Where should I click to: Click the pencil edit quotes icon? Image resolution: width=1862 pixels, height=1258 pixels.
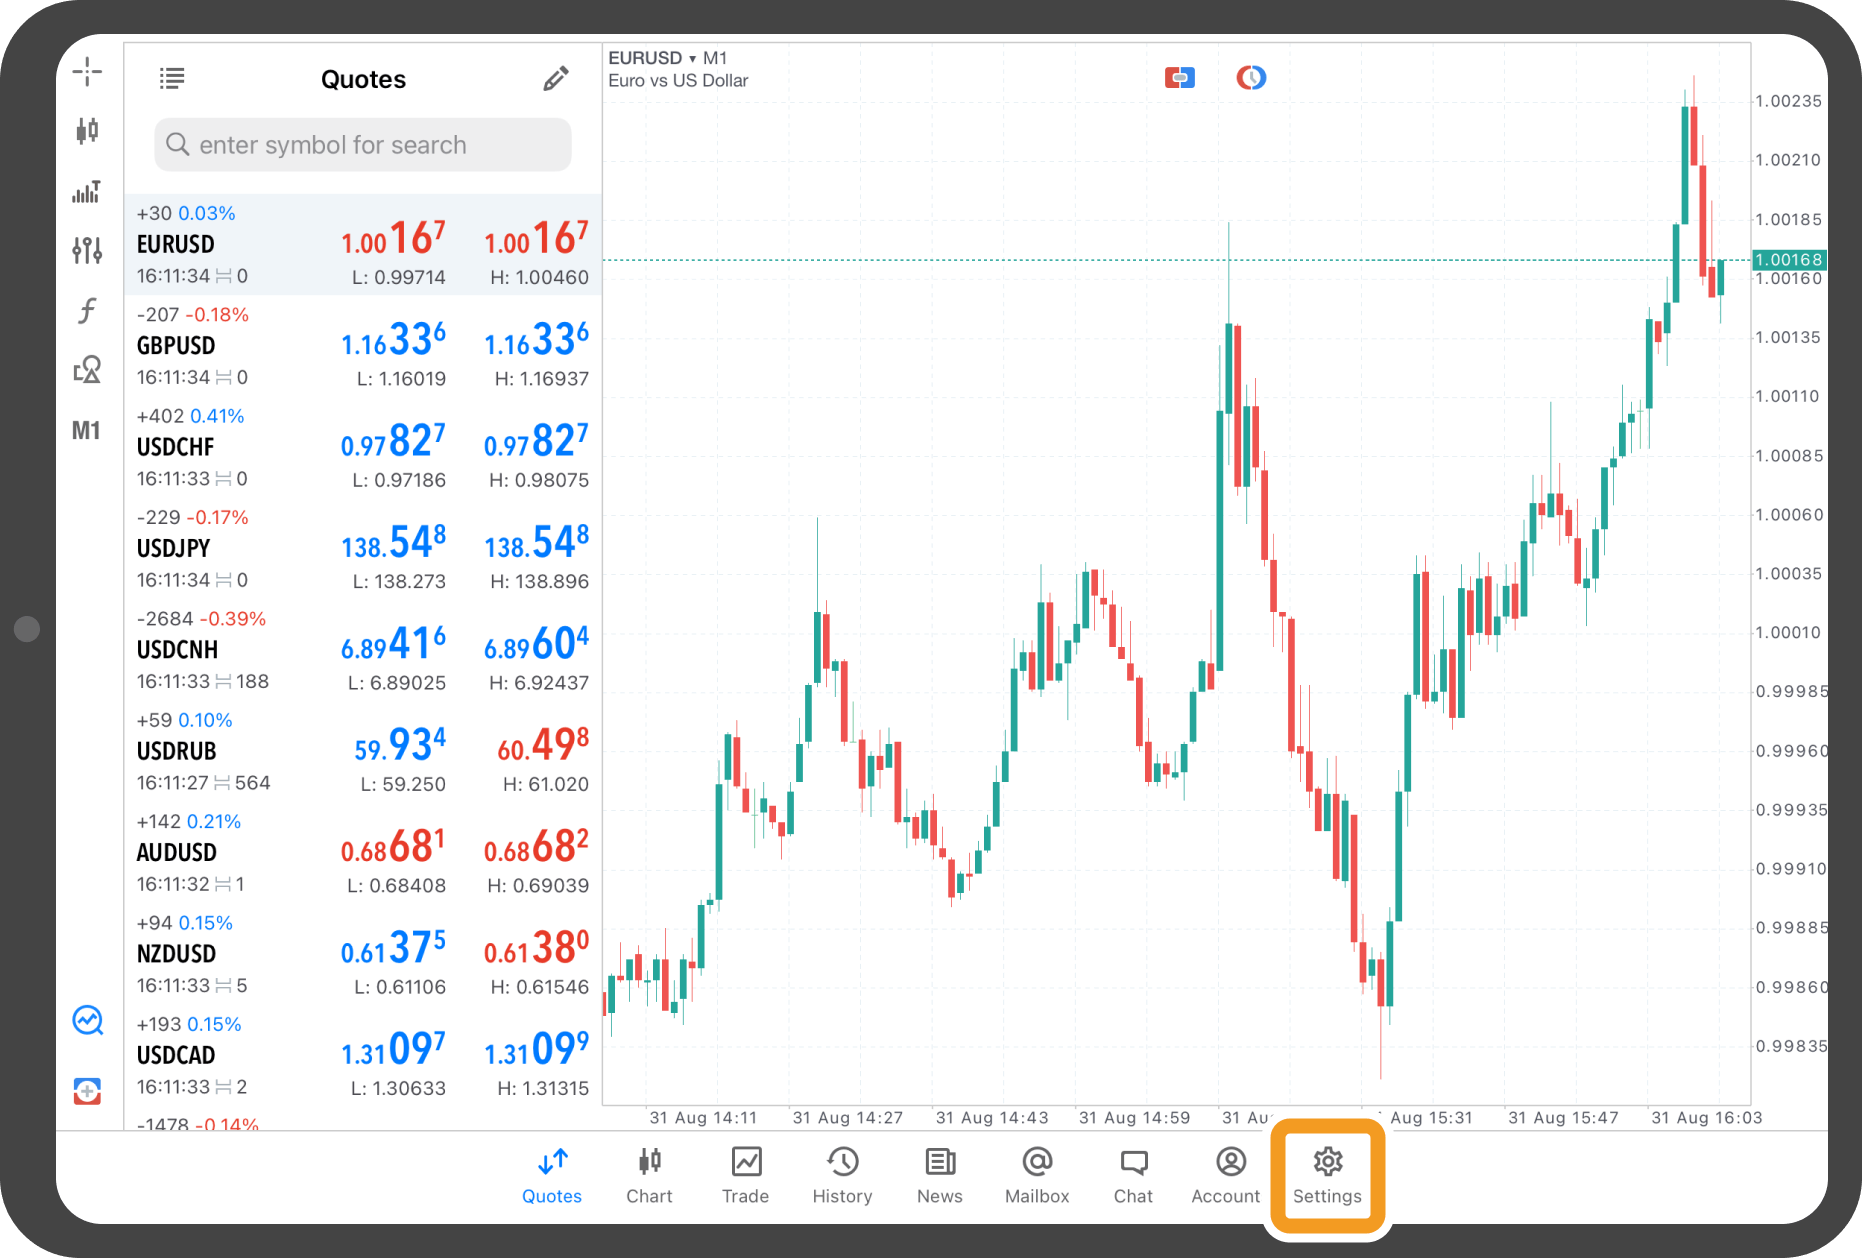pos(556,79)
